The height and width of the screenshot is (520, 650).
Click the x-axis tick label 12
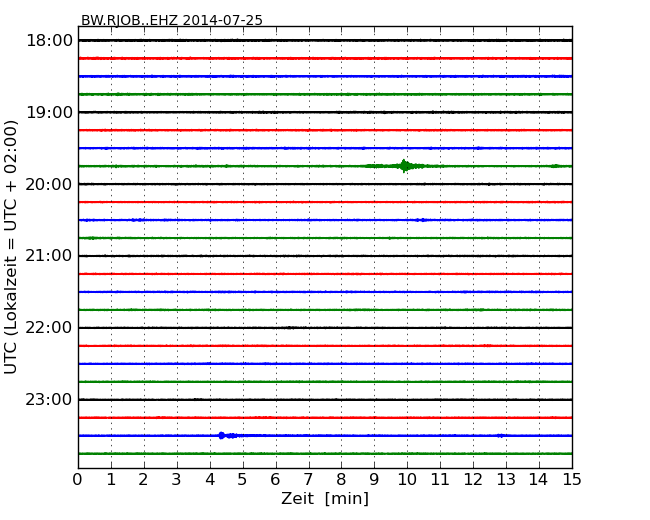(x=473, y=480)
